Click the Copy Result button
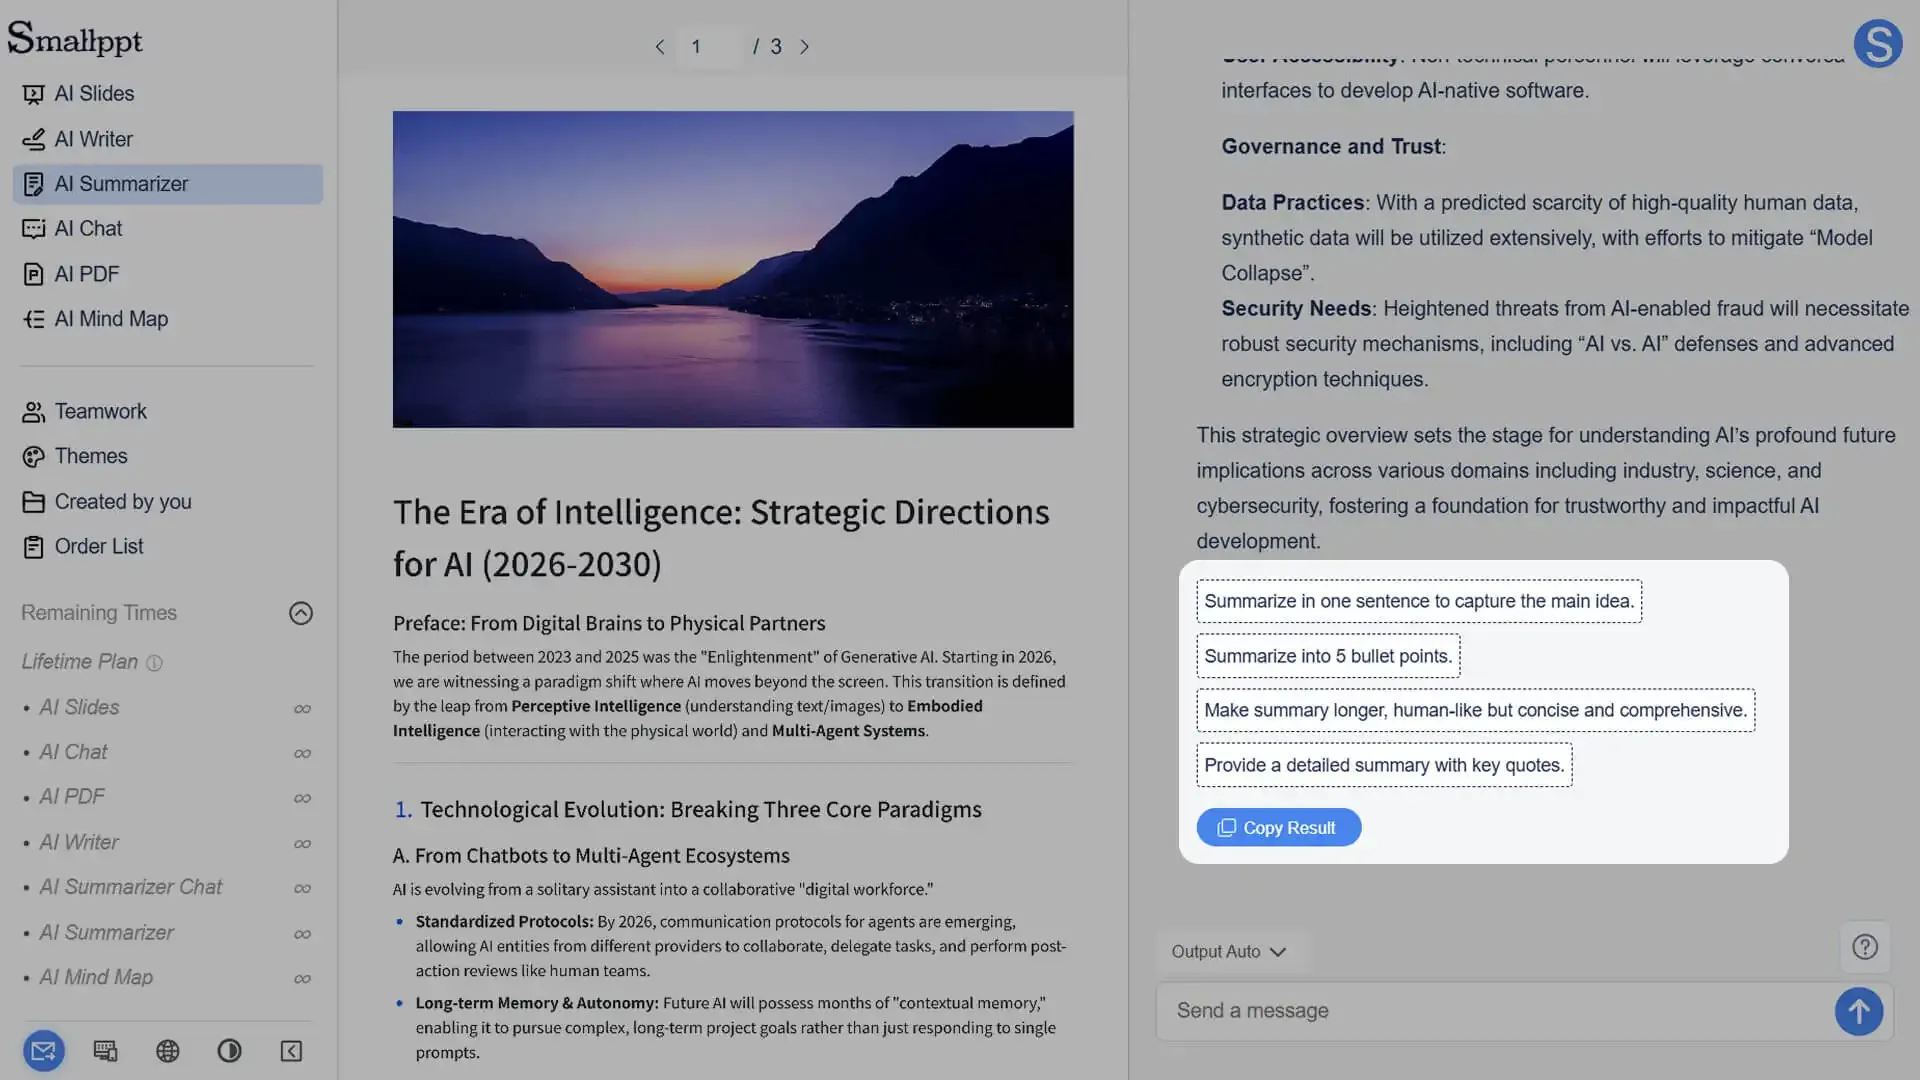The width and height of the screenshot is (1920, 1080). click(1278, 827)
